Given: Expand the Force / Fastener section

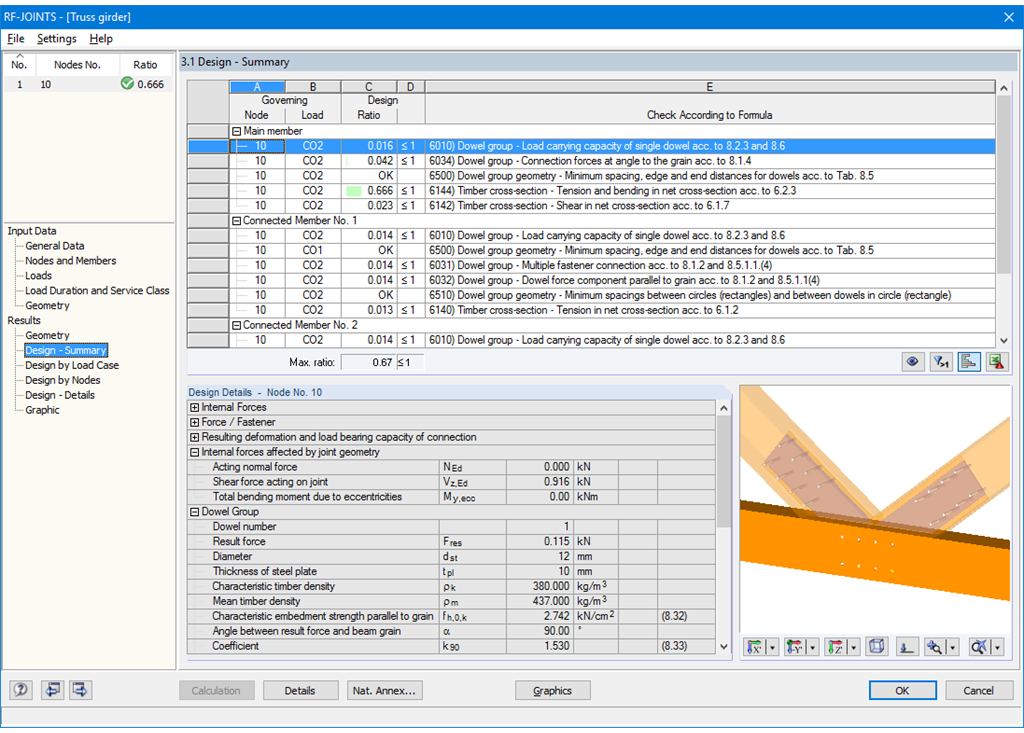Looking at the screenshot, I should pos(194,423).
